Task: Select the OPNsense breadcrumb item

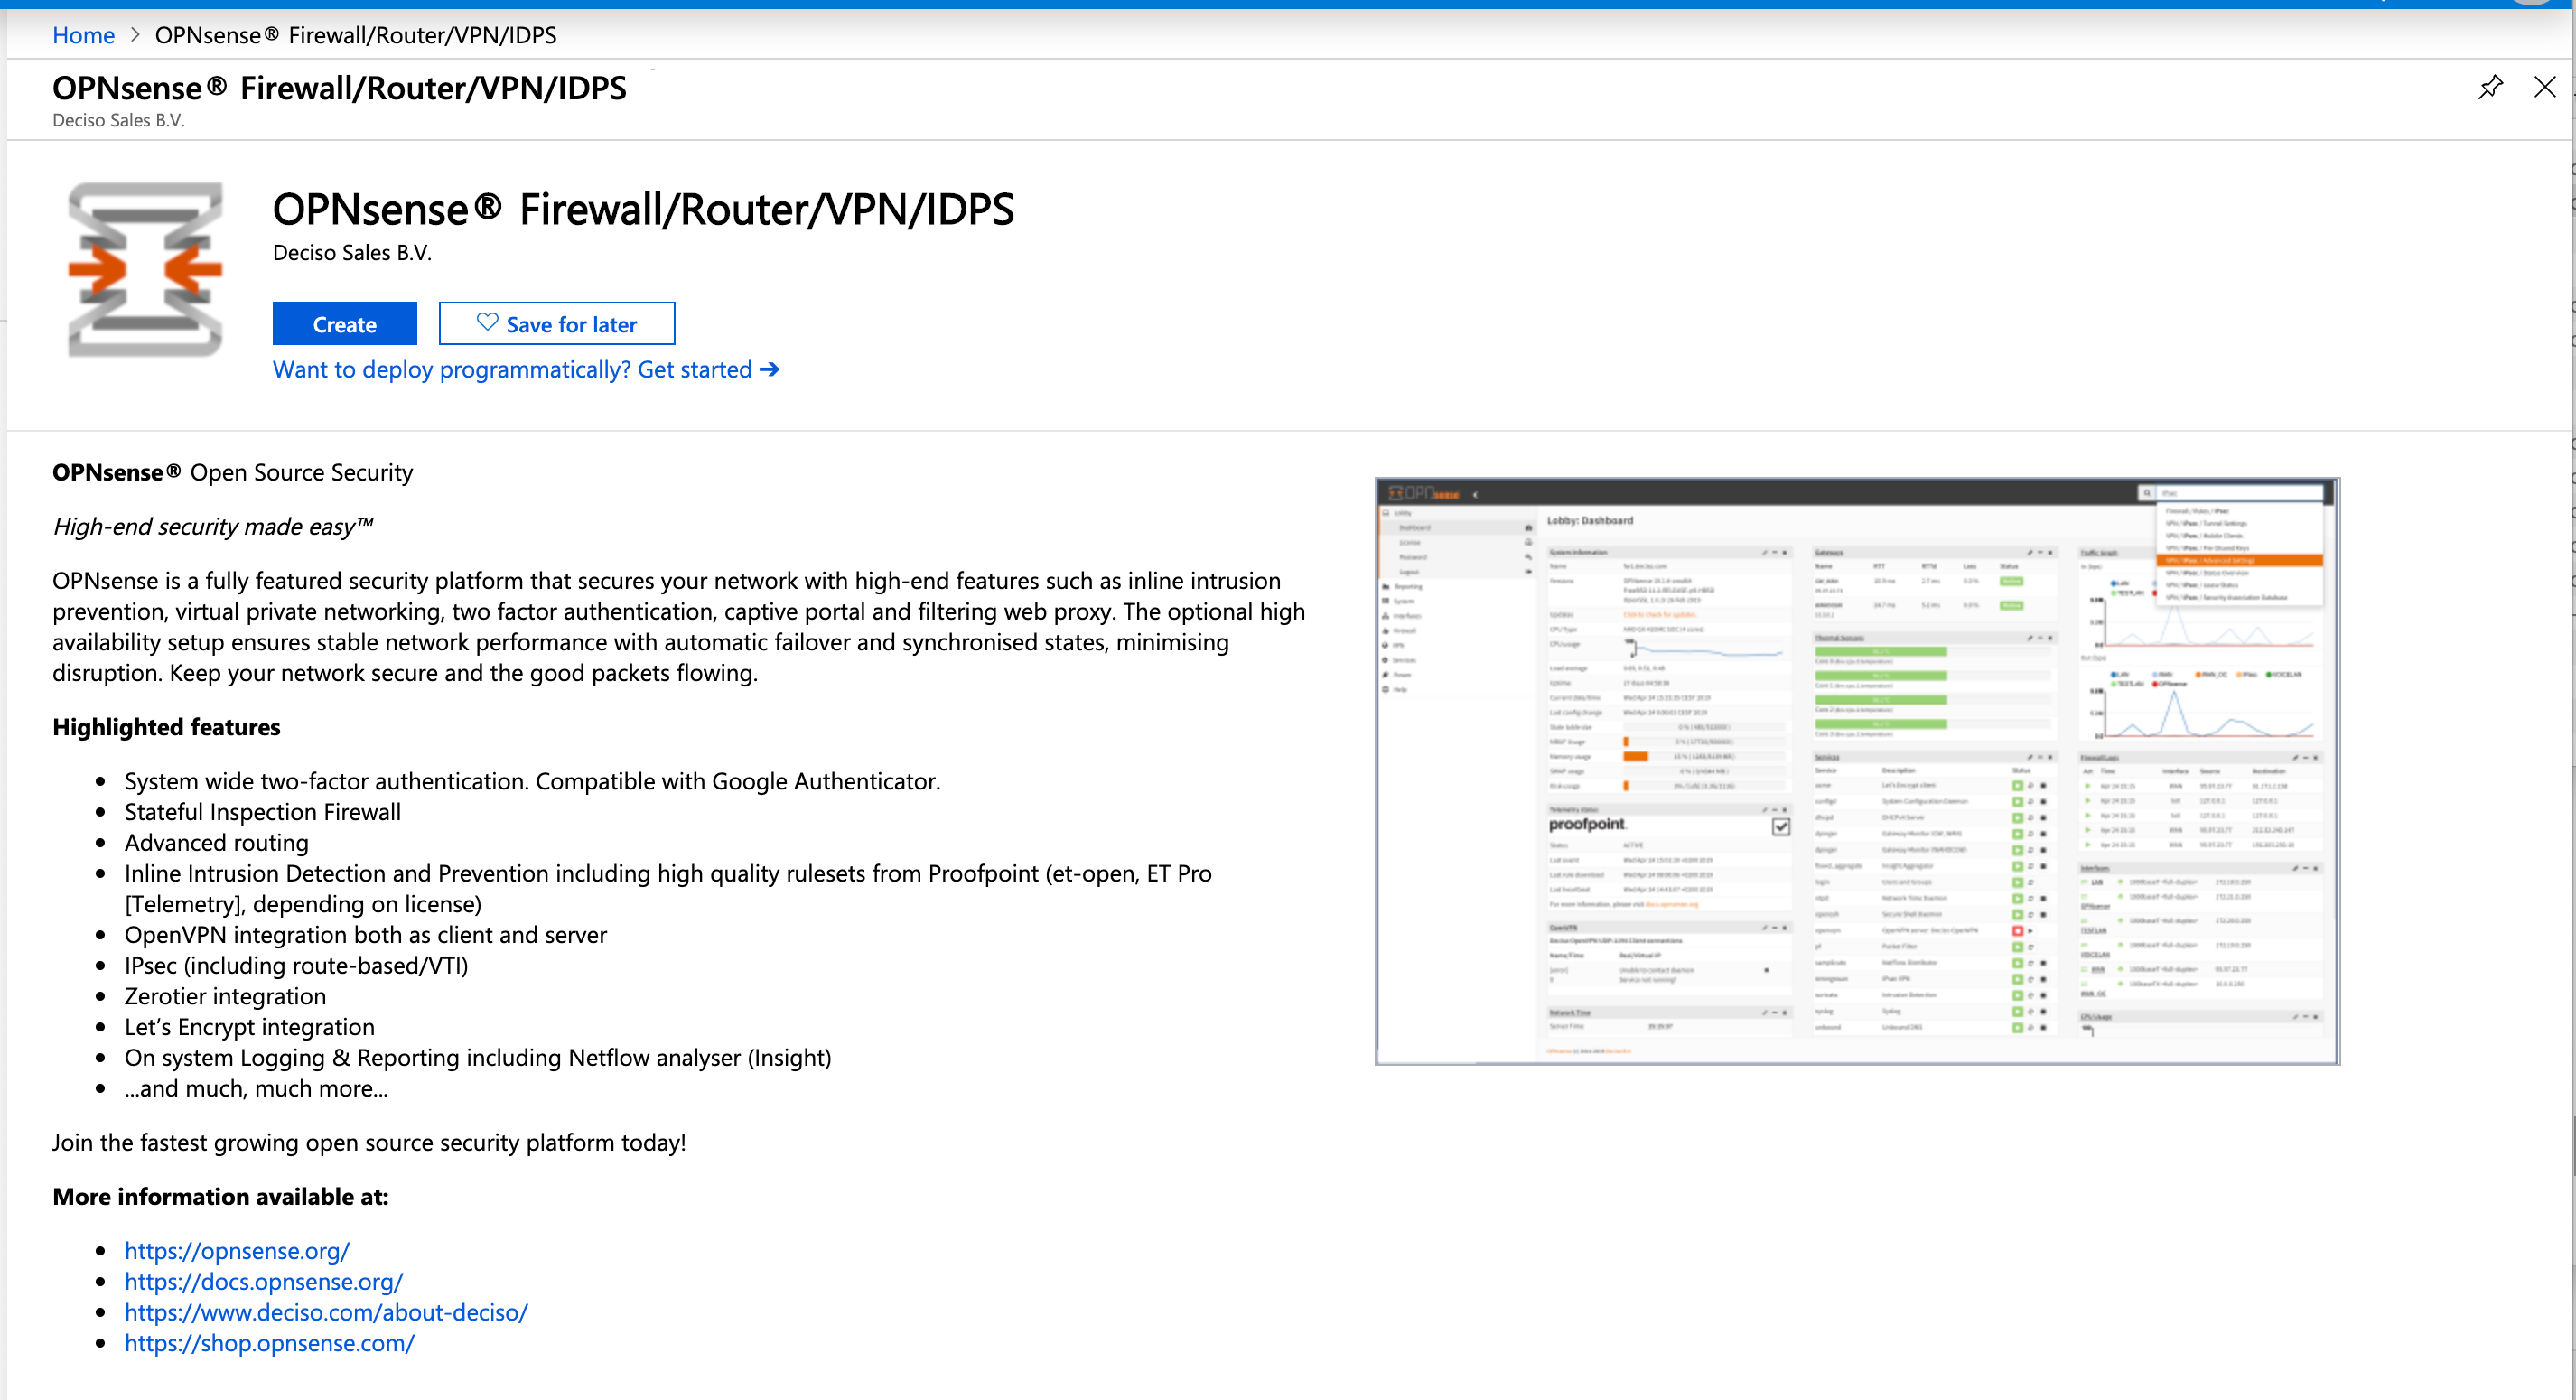Action: [x=355, y=36]
